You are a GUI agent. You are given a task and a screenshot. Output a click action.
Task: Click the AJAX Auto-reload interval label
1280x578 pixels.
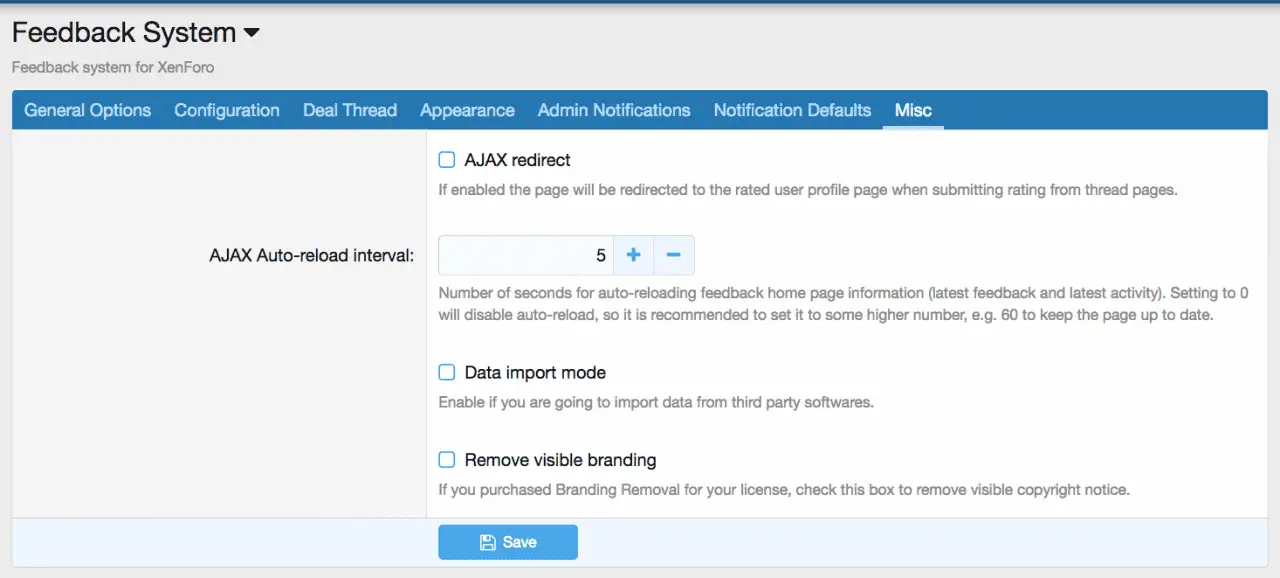(x=311, y=255)
